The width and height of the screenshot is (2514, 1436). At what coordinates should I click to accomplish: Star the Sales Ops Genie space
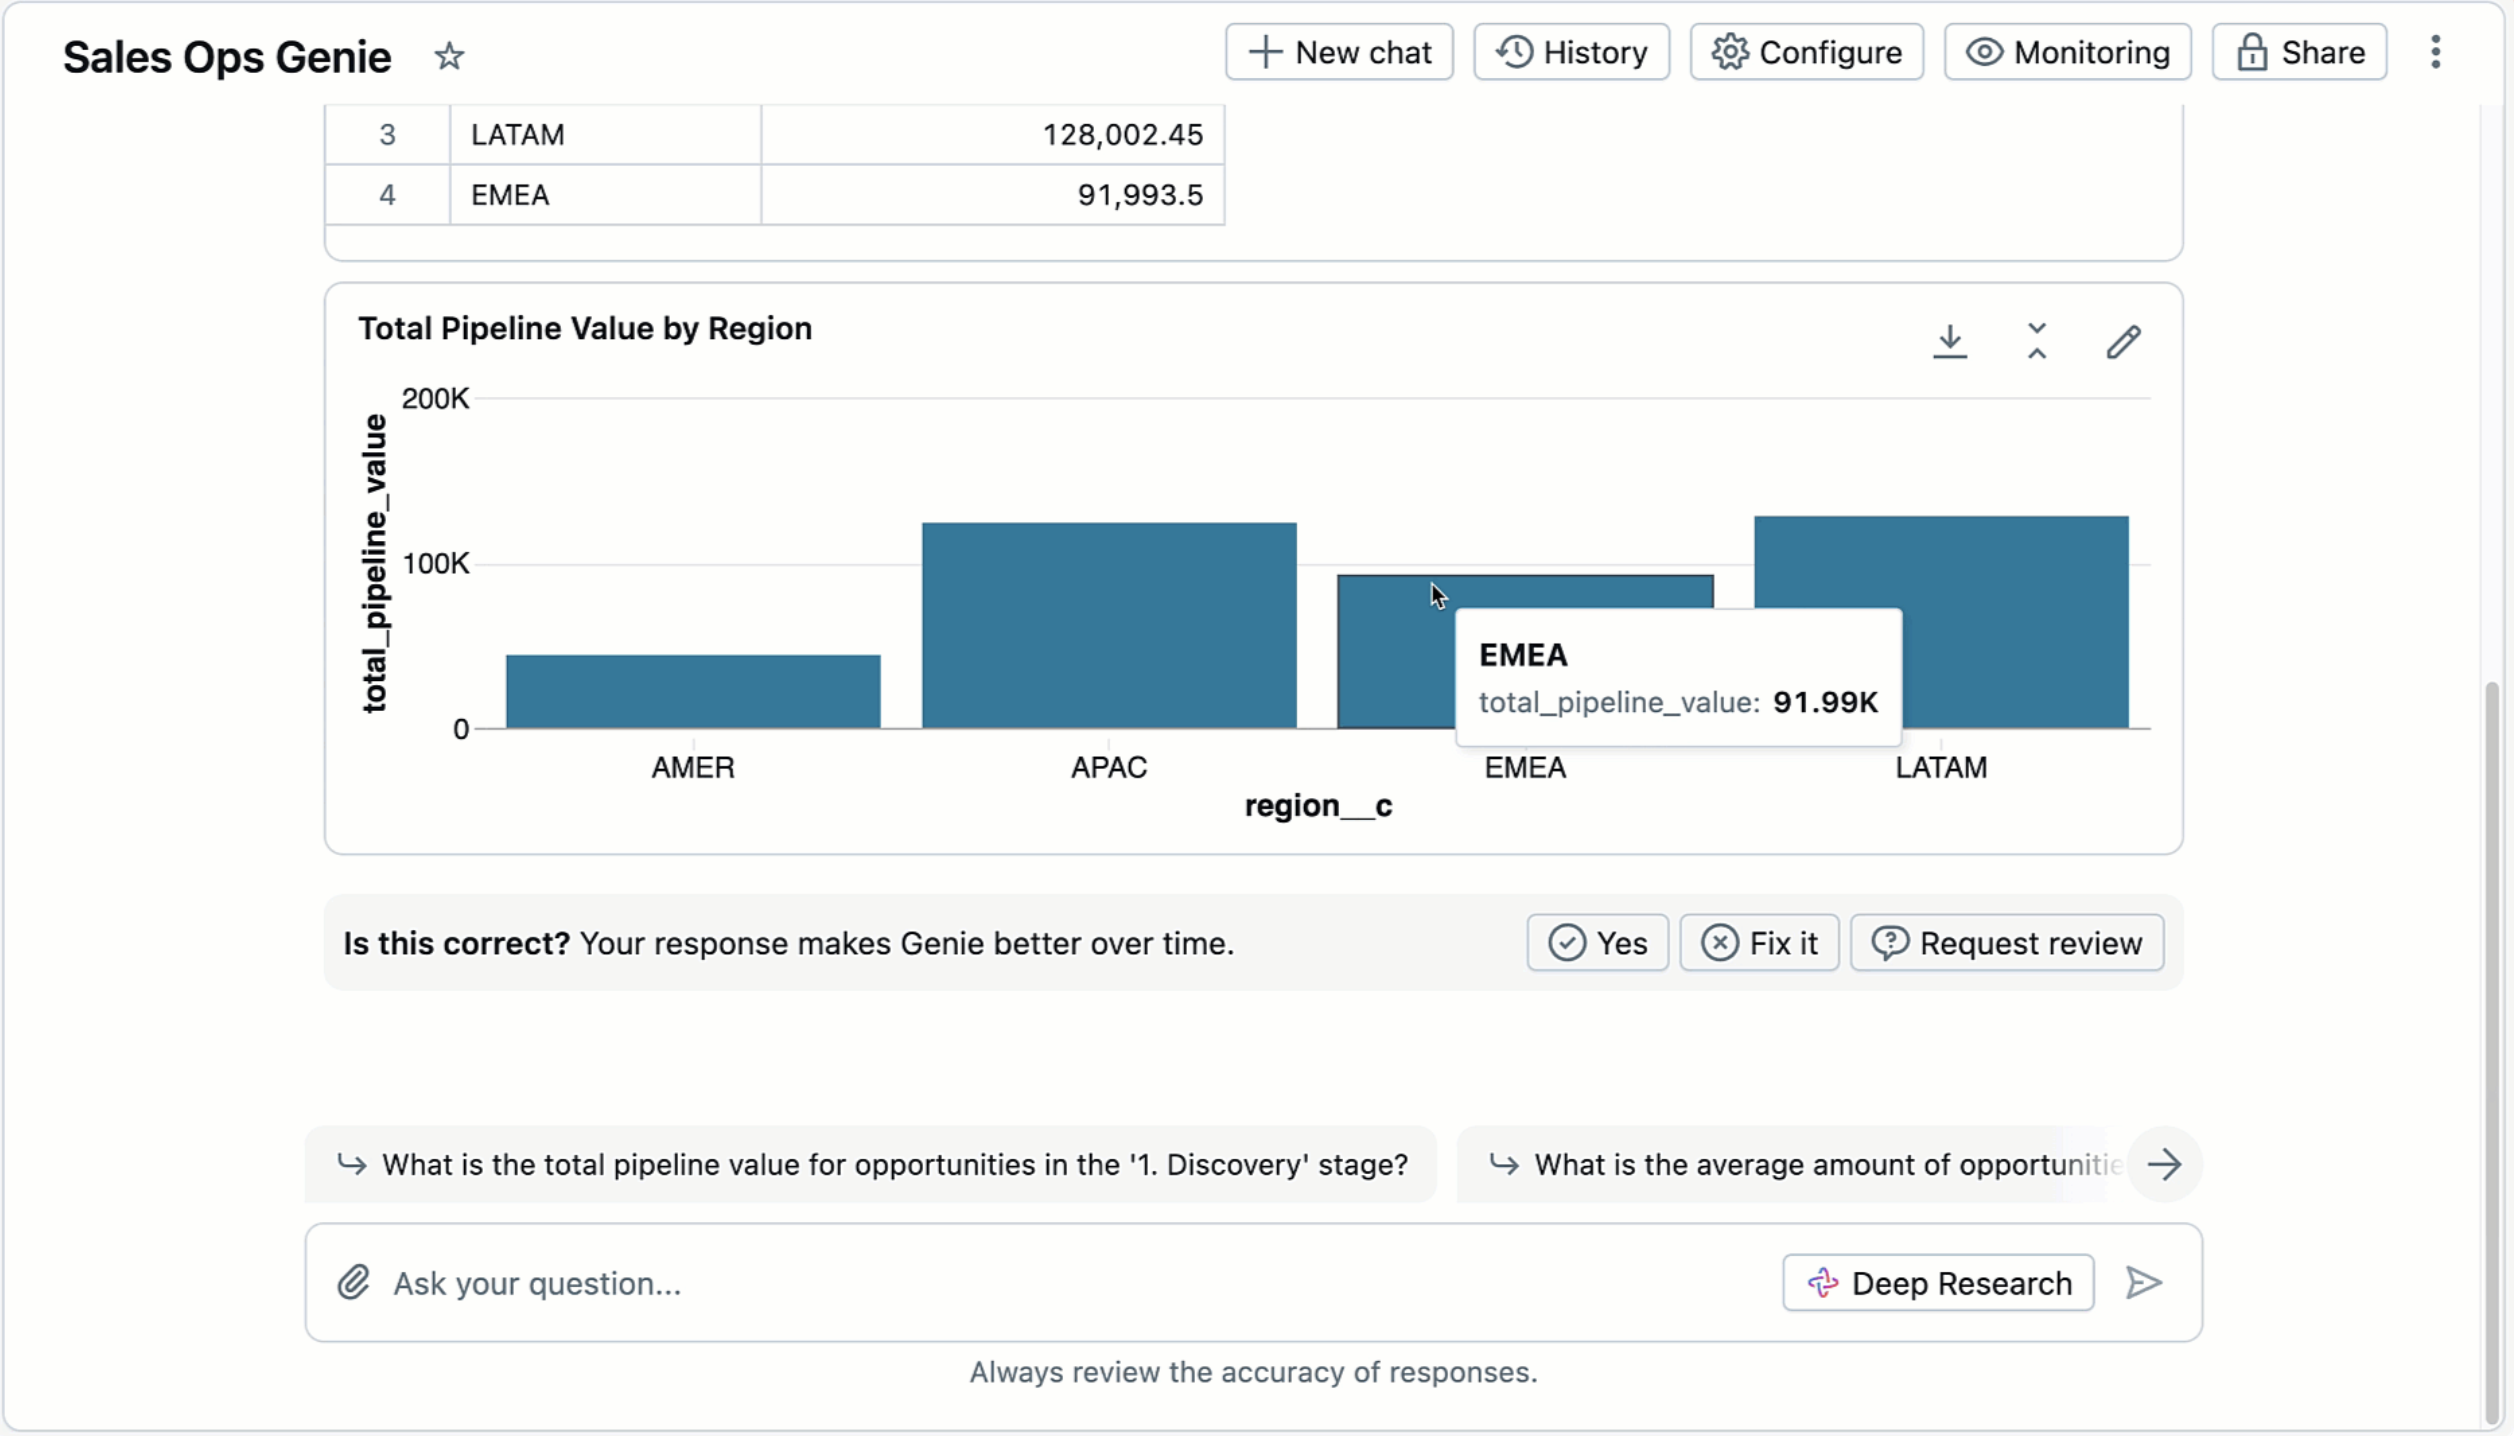(449, 56)
